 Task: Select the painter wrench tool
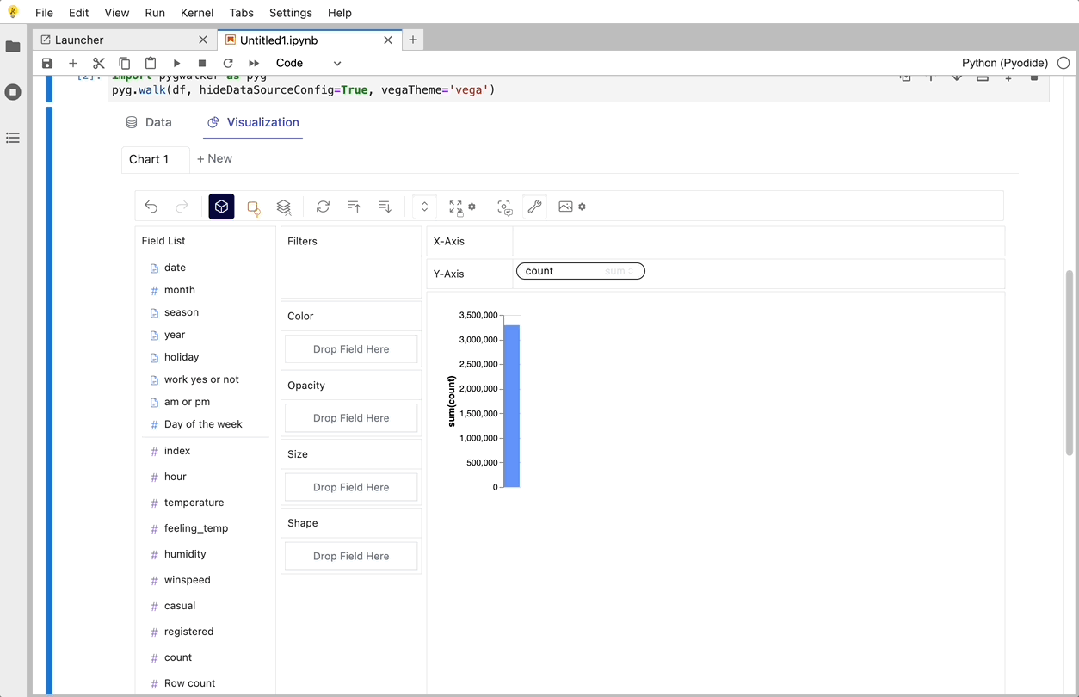click(533, 206)
